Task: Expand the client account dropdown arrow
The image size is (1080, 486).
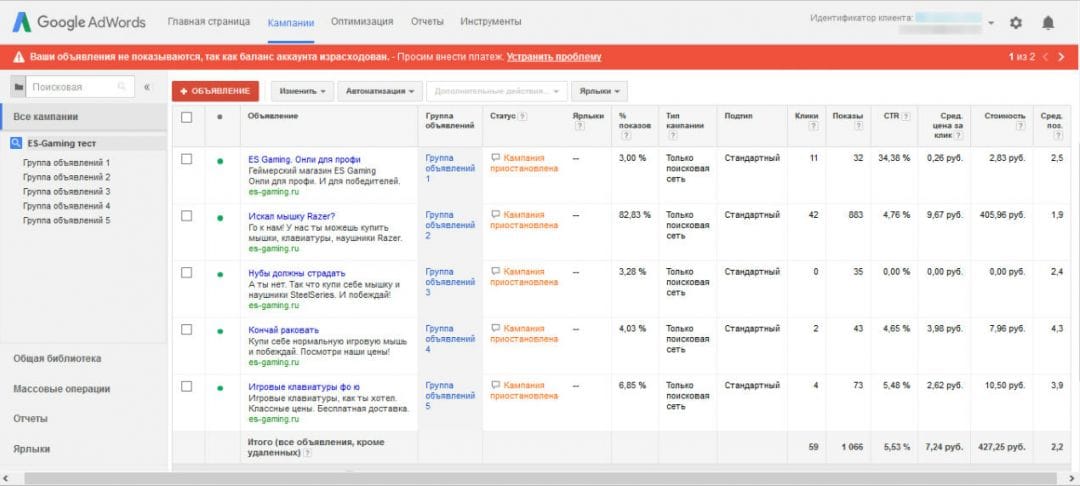Action: (991, 23)
